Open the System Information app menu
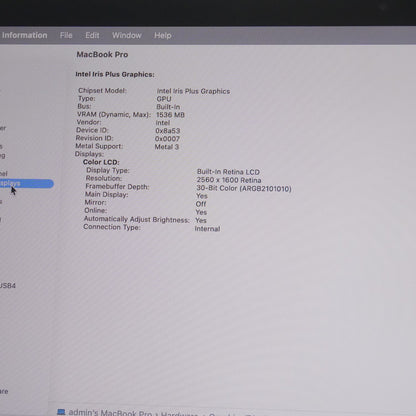Viewport: 416px width, 416px height. coord(24,35)
